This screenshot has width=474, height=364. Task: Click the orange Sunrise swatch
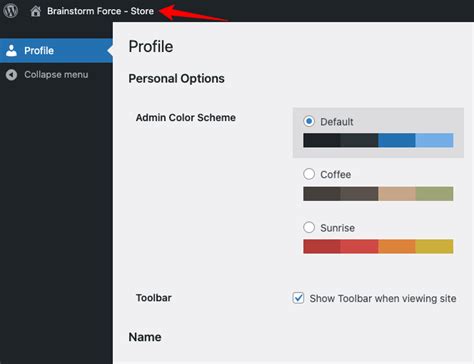click(397, 246)
